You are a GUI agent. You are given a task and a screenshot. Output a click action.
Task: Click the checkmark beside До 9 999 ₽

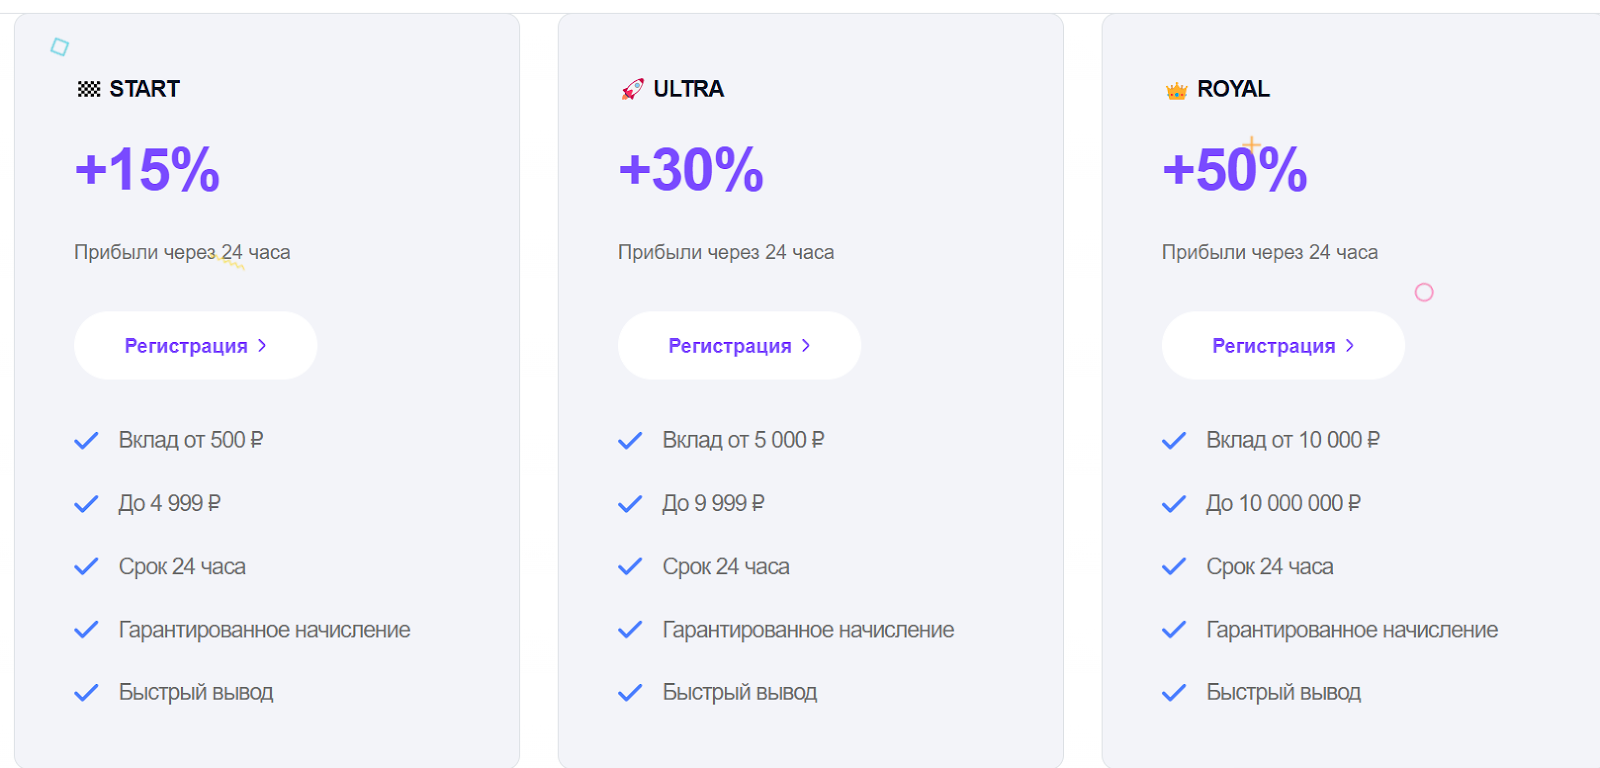pyautogui.click(x=630, y=503)
